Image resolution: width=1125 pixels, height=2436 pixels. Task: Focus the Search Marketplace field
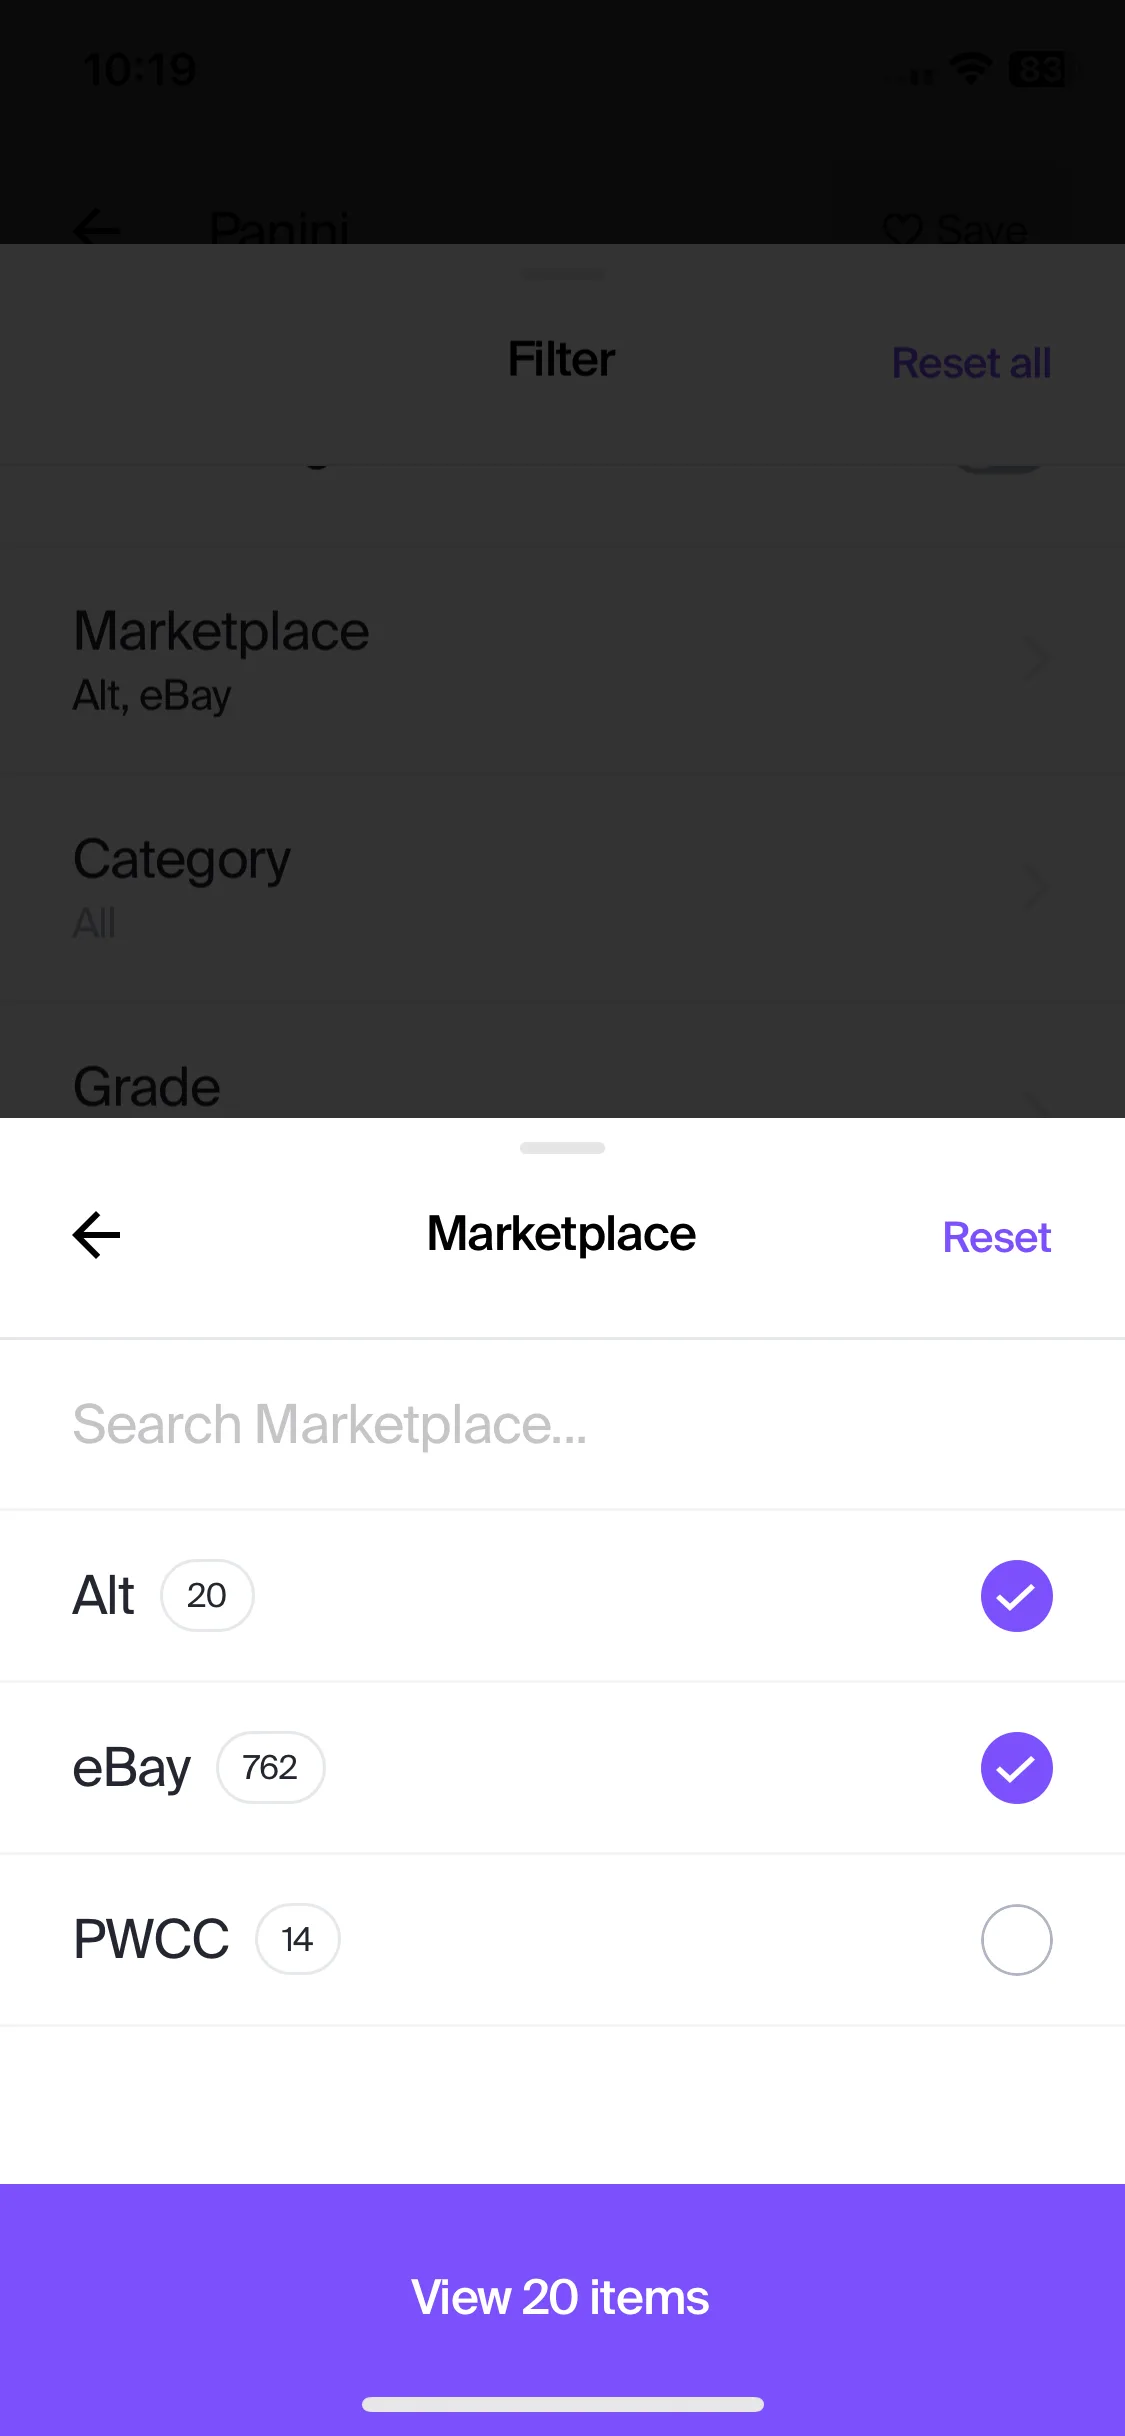click(x=562, y=1424)
